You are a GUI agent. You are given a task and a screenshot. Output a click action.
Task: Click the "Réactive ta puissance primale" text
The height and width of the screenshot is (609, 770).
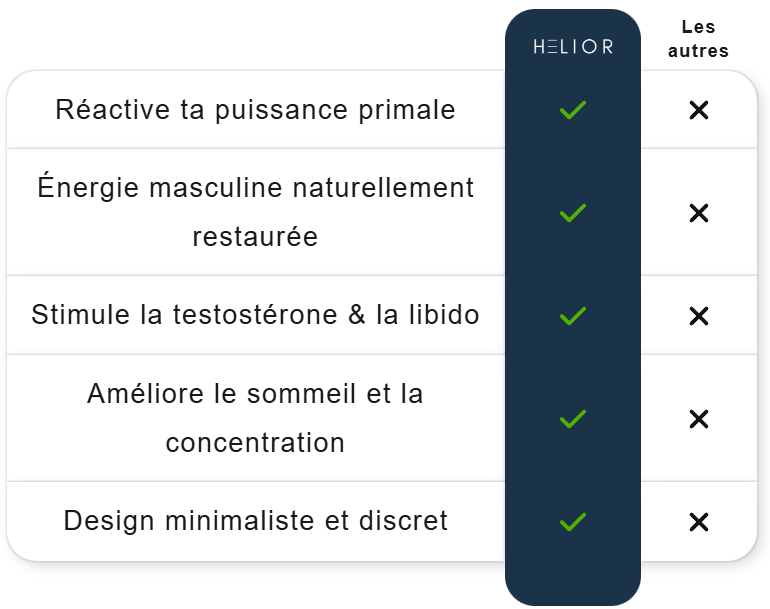(255, 109)
